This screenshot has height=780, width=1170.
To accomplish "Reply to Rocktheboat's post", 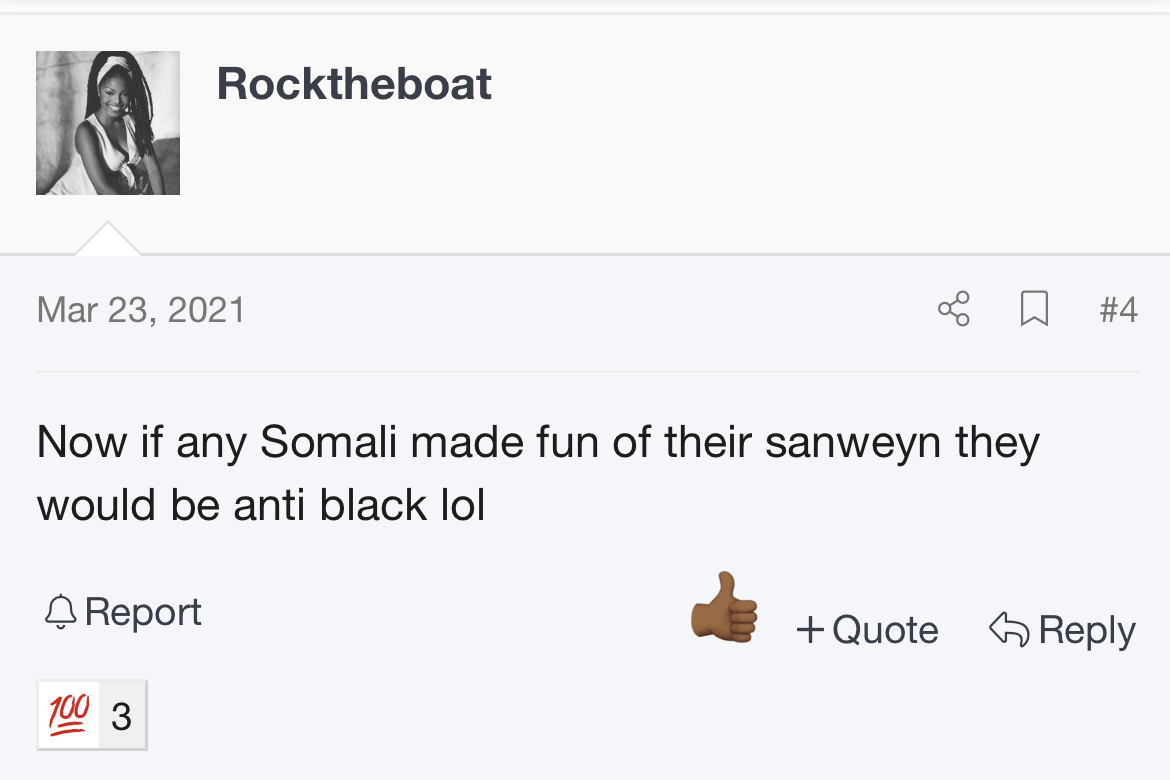I will click(x=1087, y=630).
